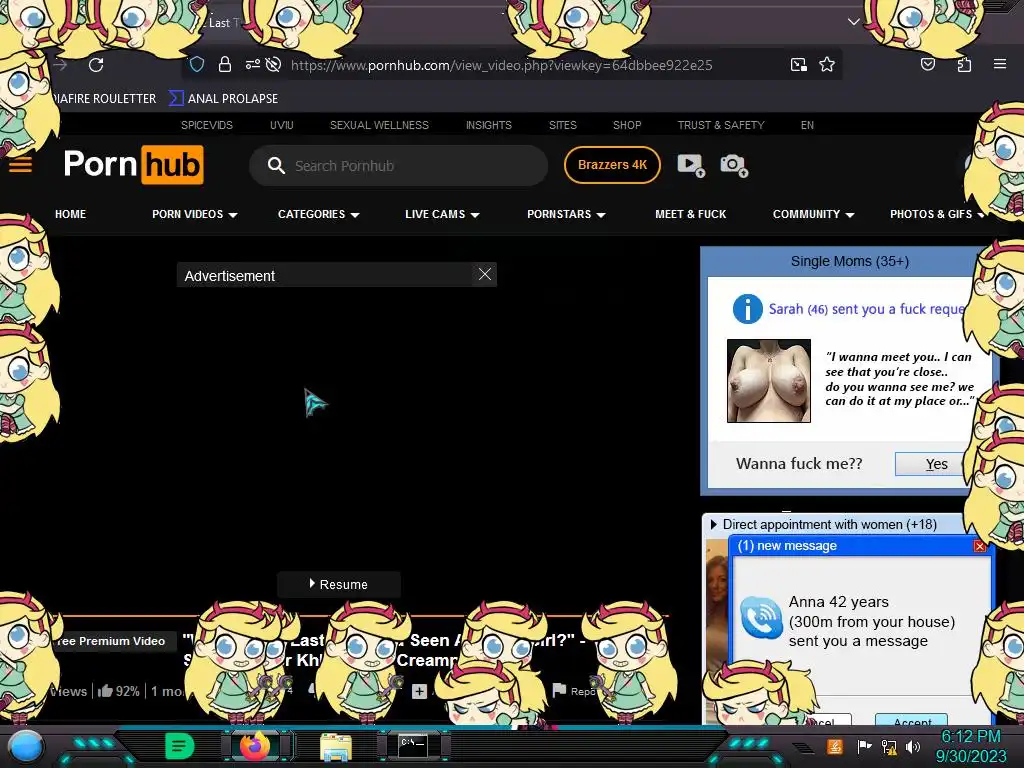1024x768 pixels.
Task: Open Action Center flag in tray
Action: click(x=864, y=746)
